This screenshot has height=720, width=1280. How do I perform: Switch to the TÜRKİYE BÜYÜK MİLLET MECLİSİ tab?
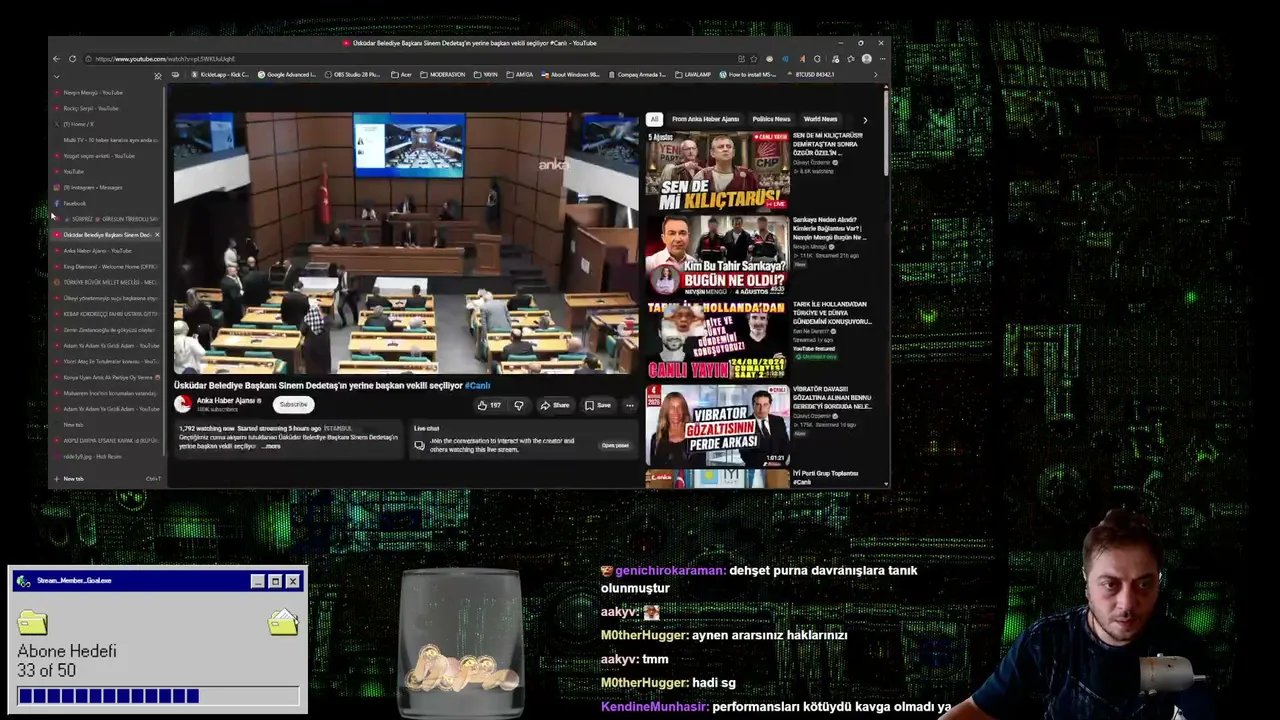[107, 282]
